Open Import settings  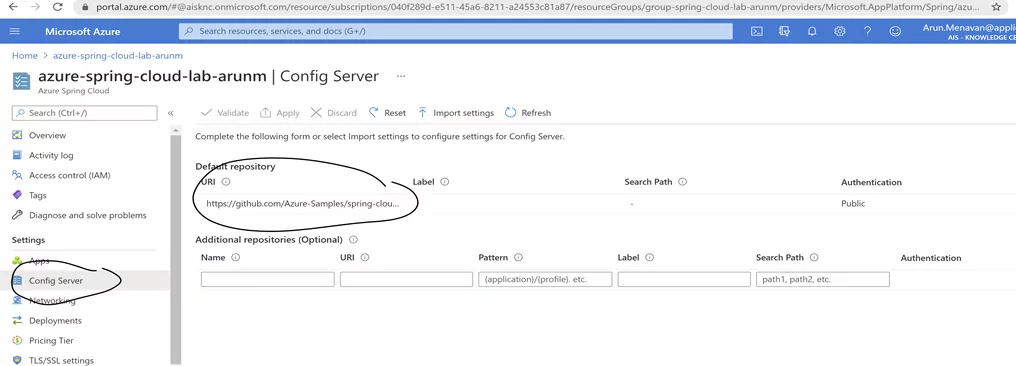click(456, 113)
